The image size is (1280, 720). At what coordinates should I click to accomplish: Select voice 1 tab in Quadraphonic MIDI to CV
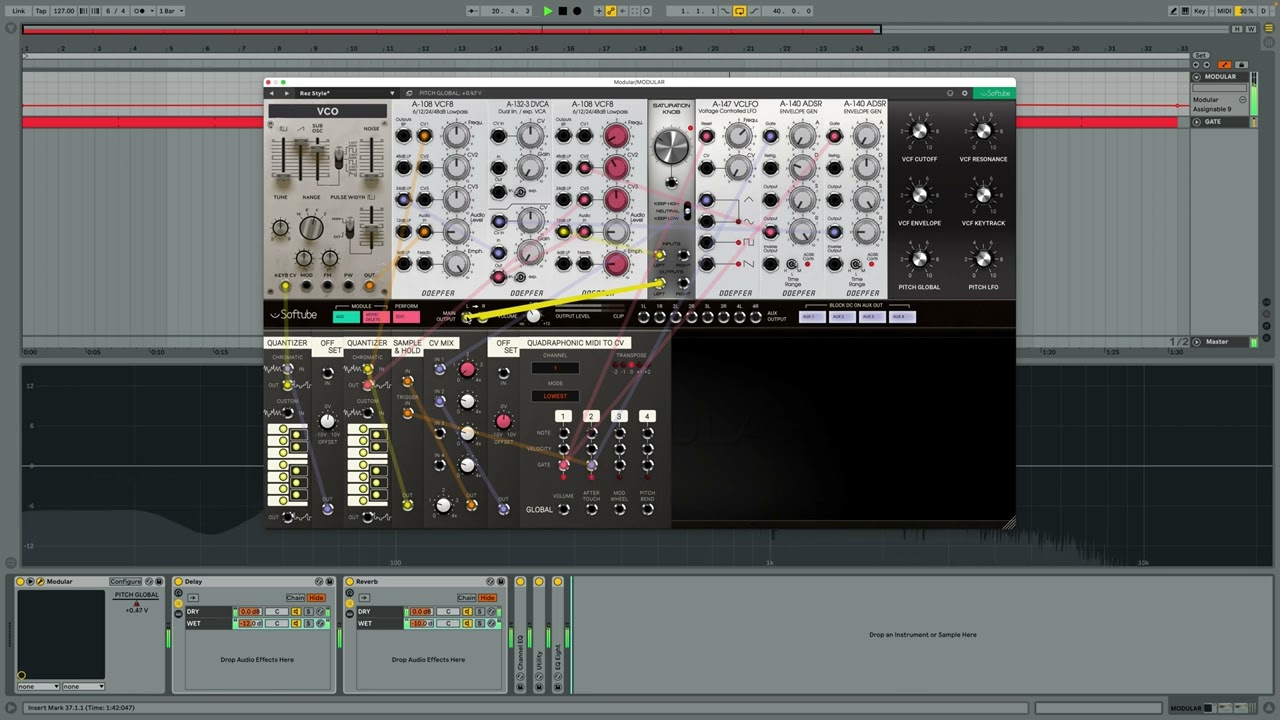[x=563, y=416]
